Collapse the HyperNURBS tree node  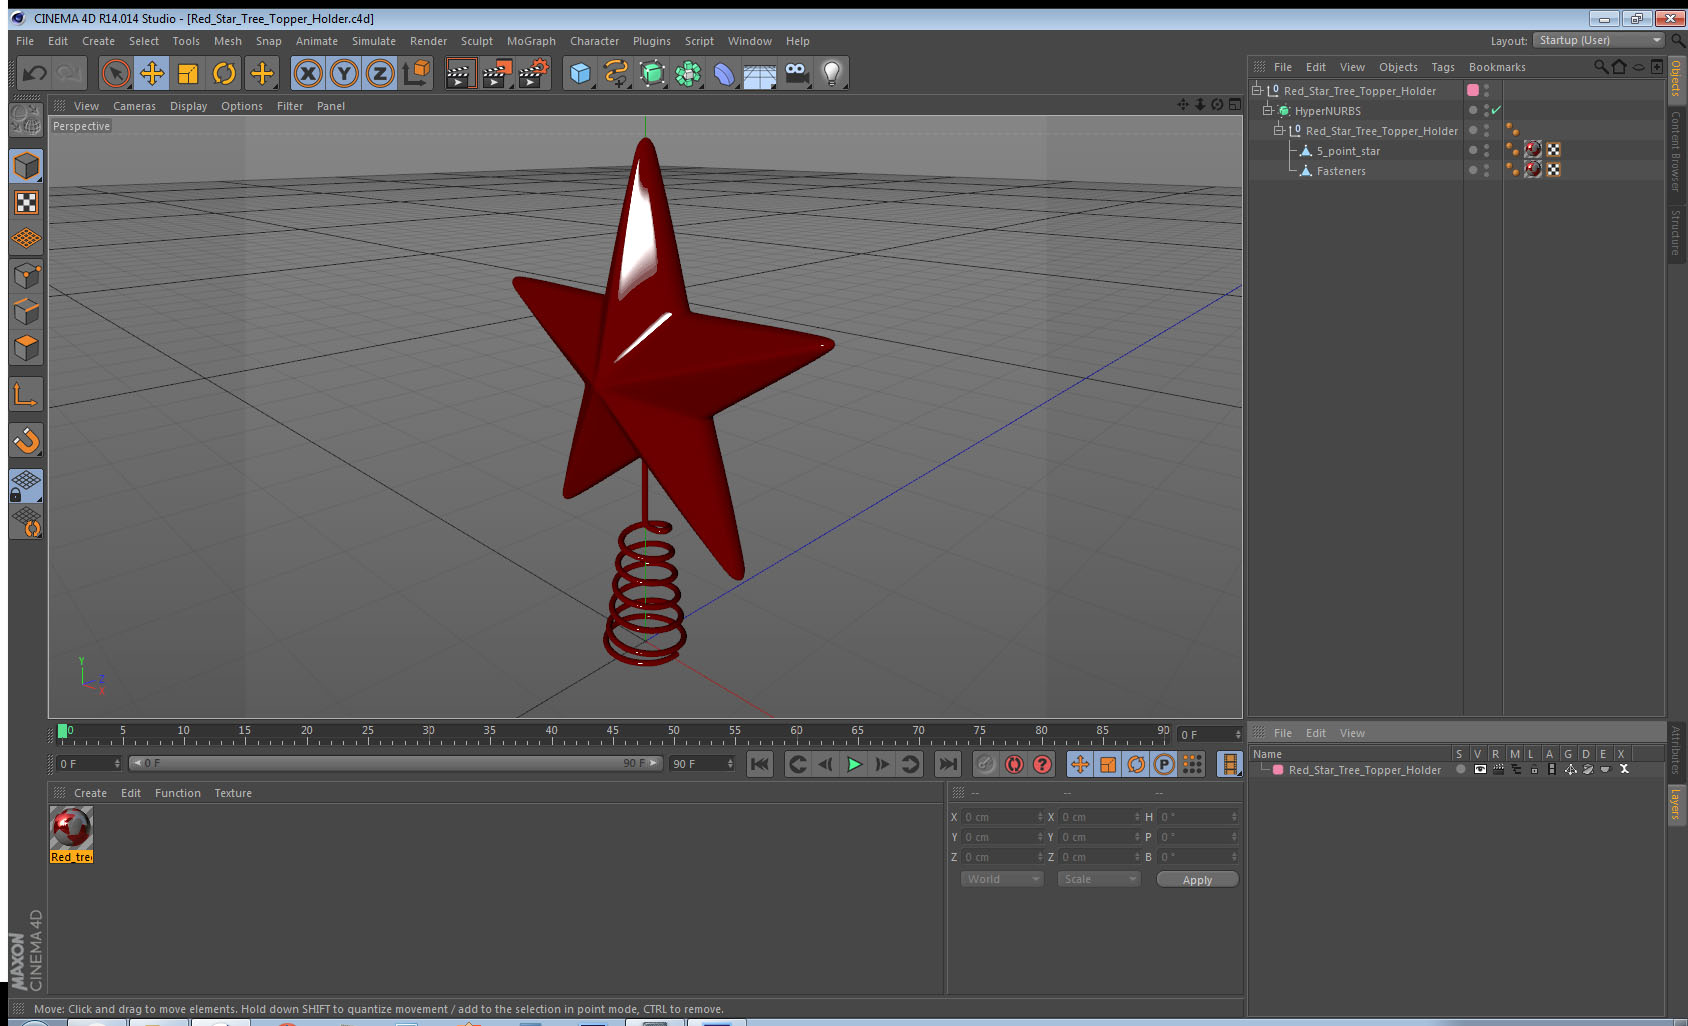tap(1267, 110)
